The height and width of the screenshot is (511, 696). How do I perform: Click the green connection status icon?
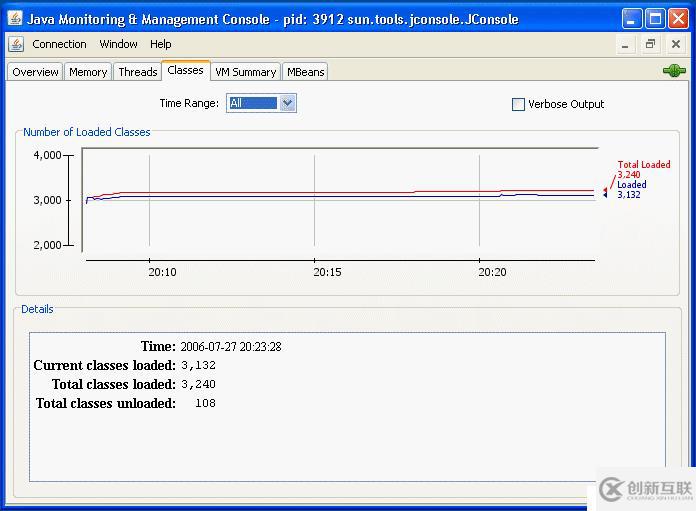(674, 71)
